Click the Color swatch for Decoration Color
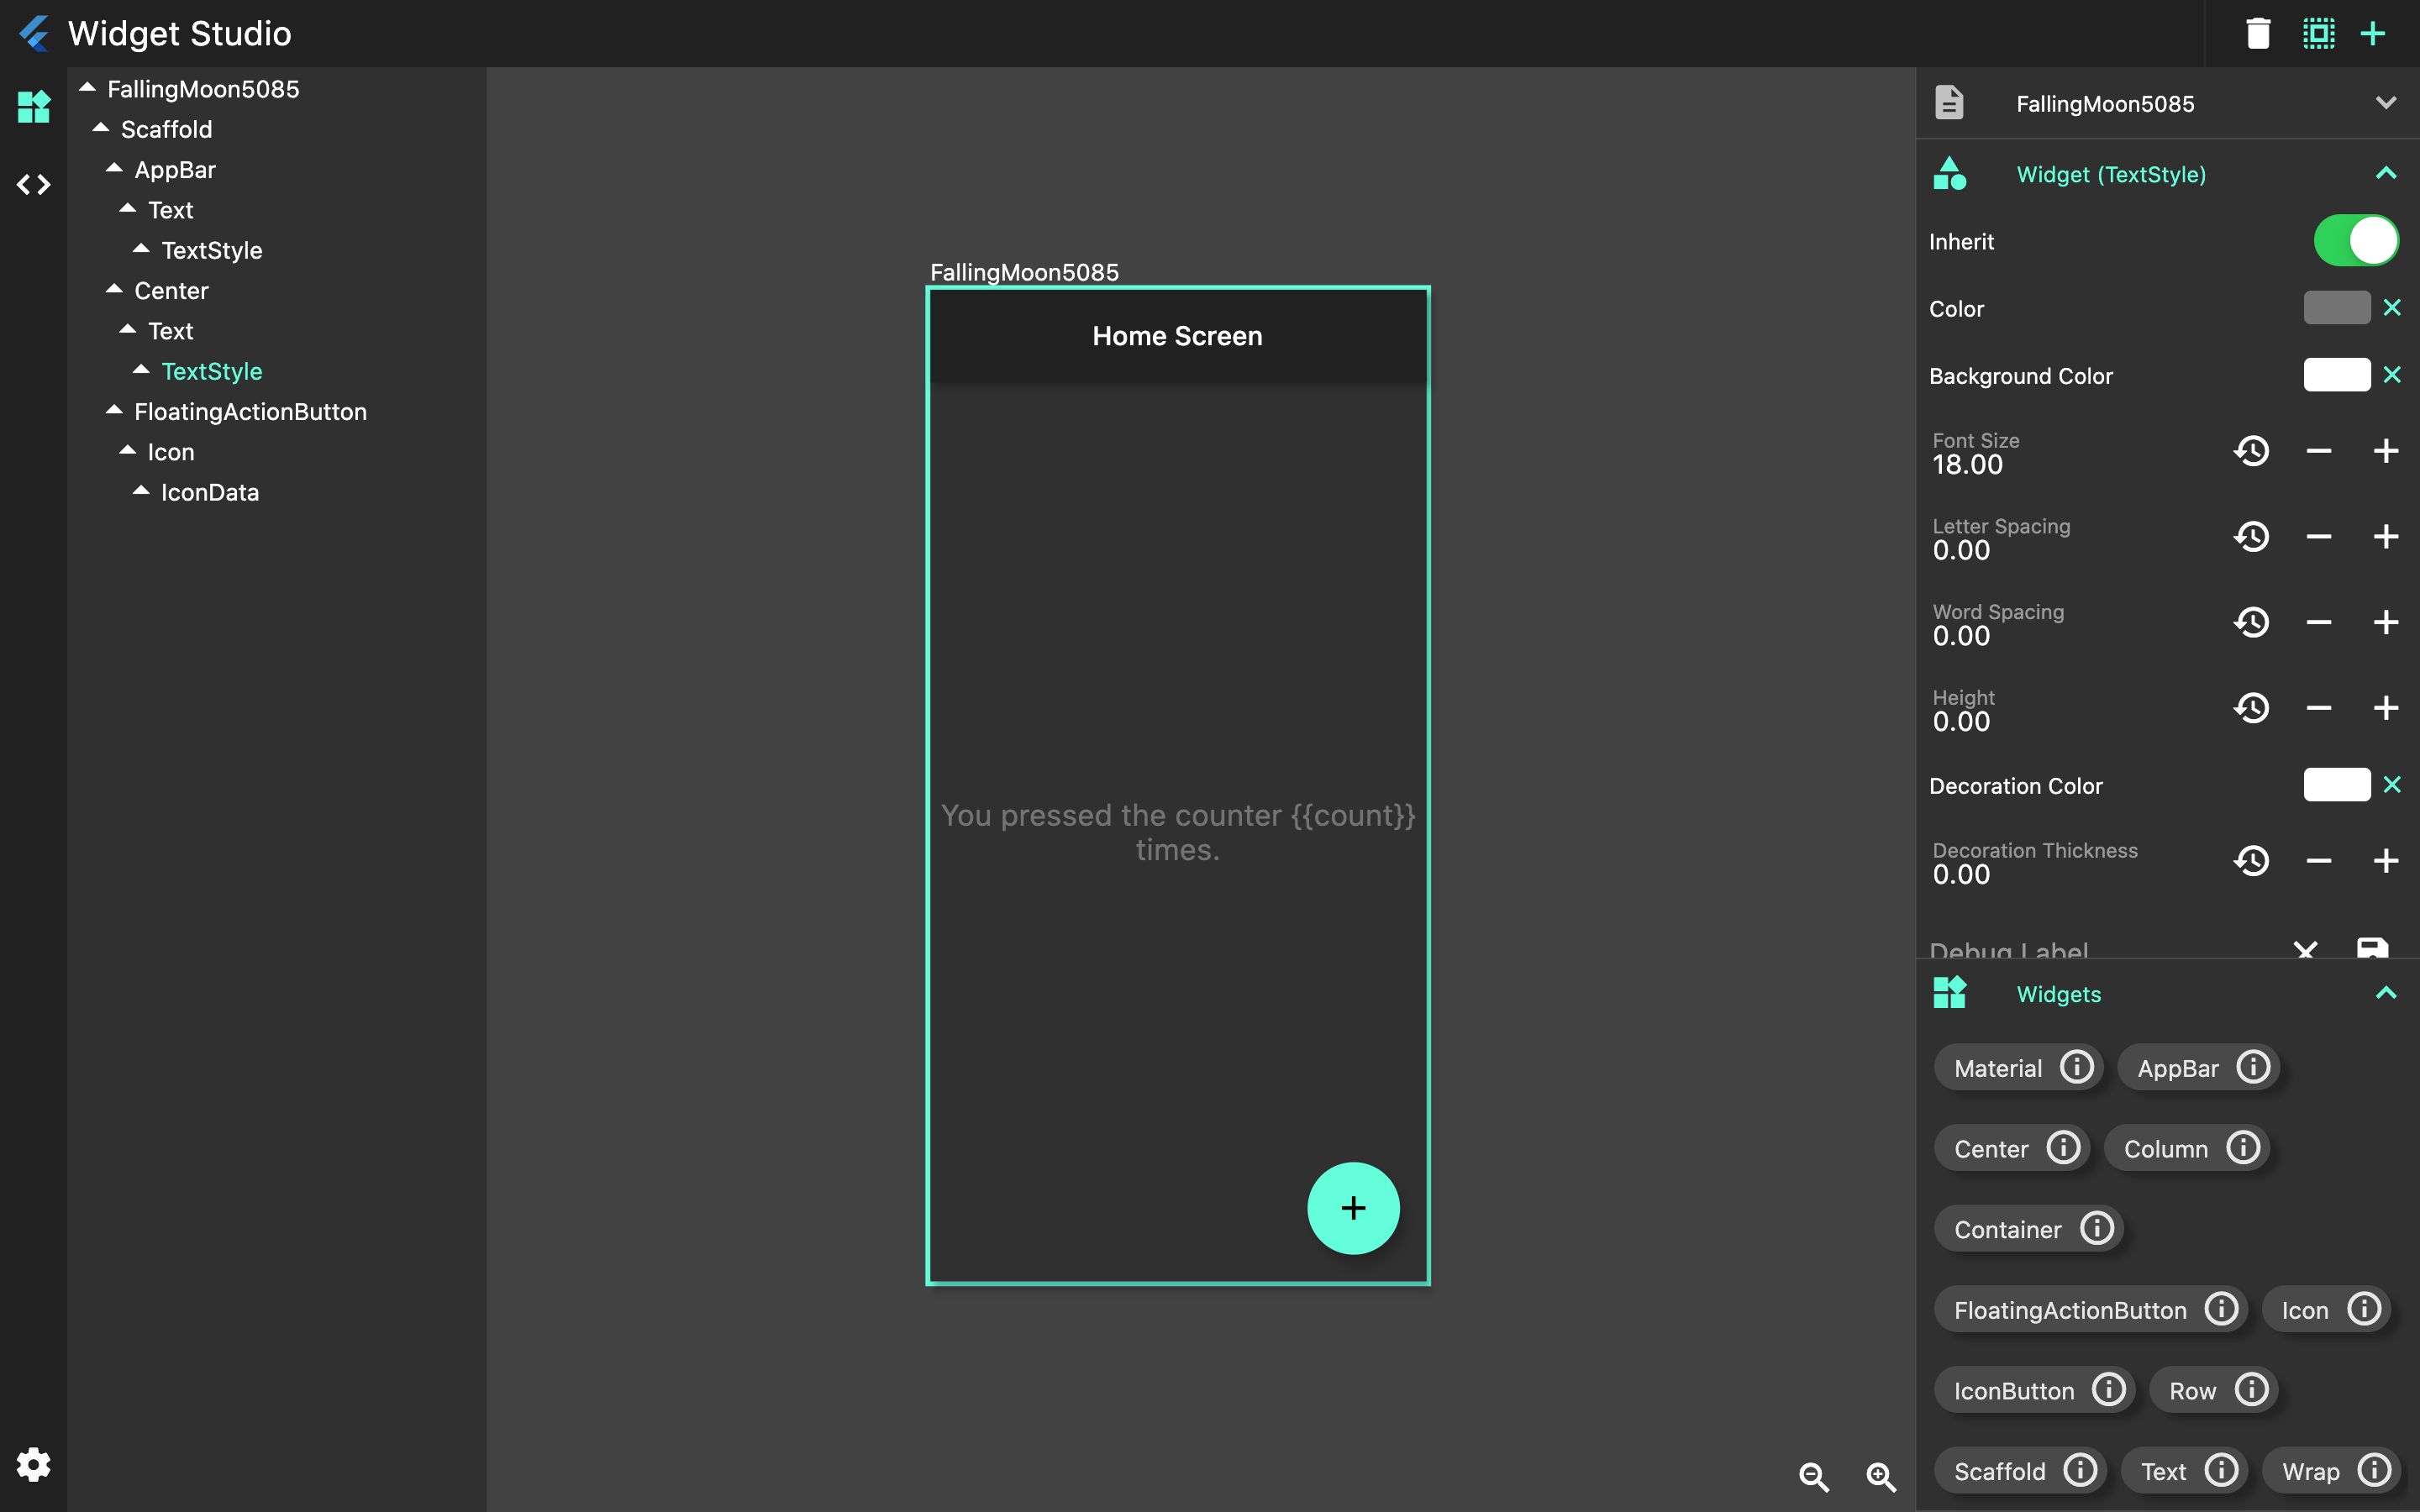Screen dimensions: 2420x1512 tap(2336, 784)
